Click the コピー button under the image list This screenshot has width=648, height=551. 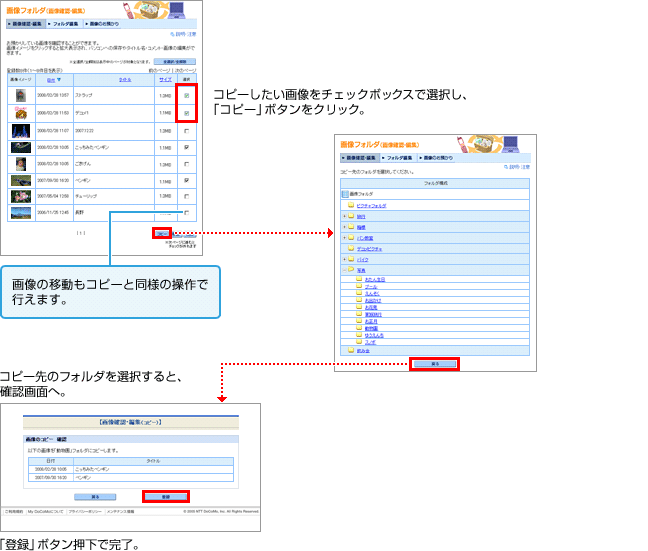162,234
